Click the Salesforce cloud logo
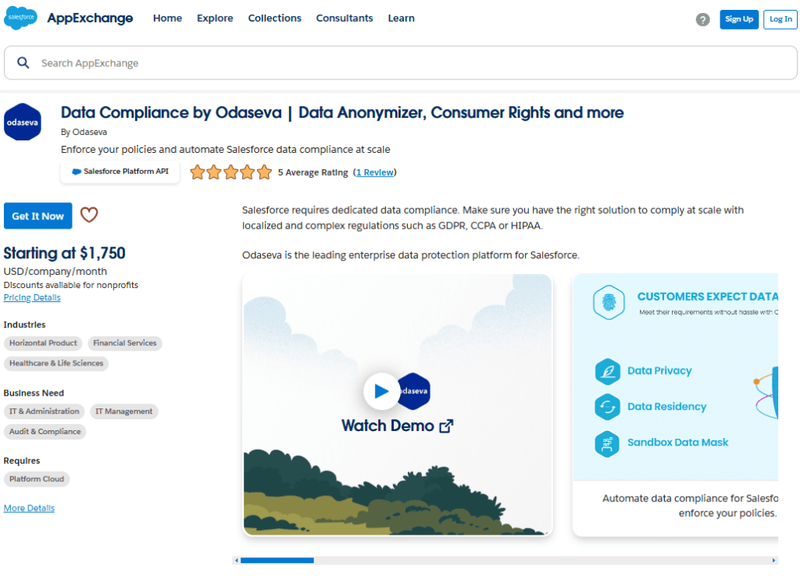 point(20,18)
